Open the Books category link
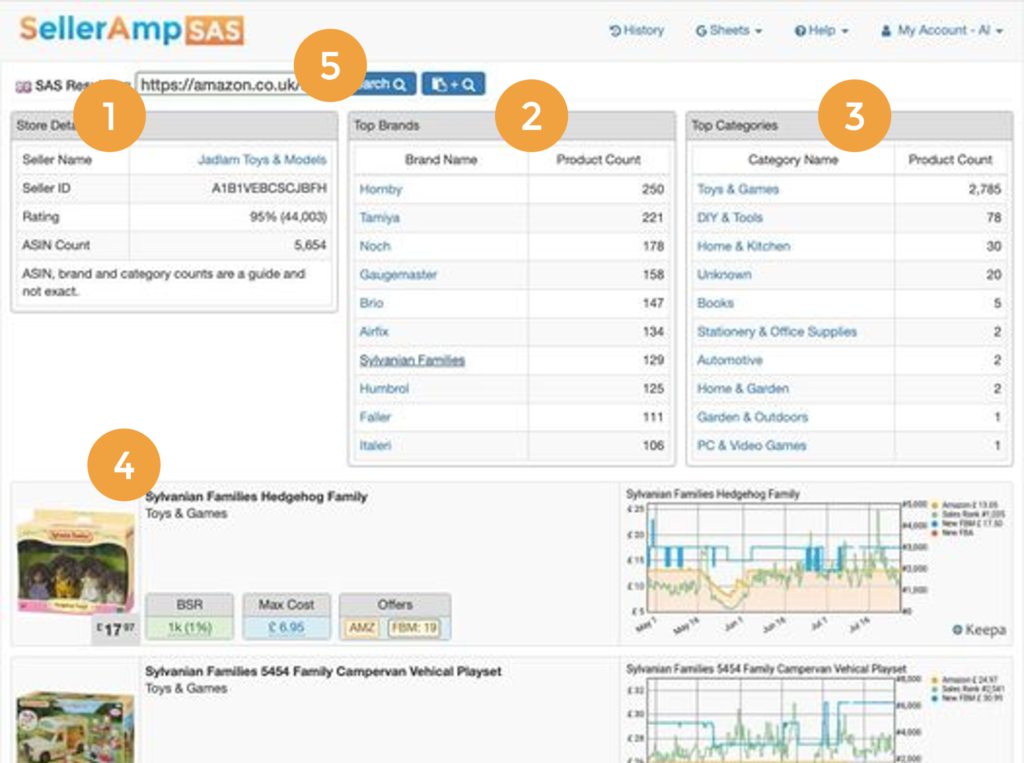This screenshot has height=763, width=1024. (715, 303)
